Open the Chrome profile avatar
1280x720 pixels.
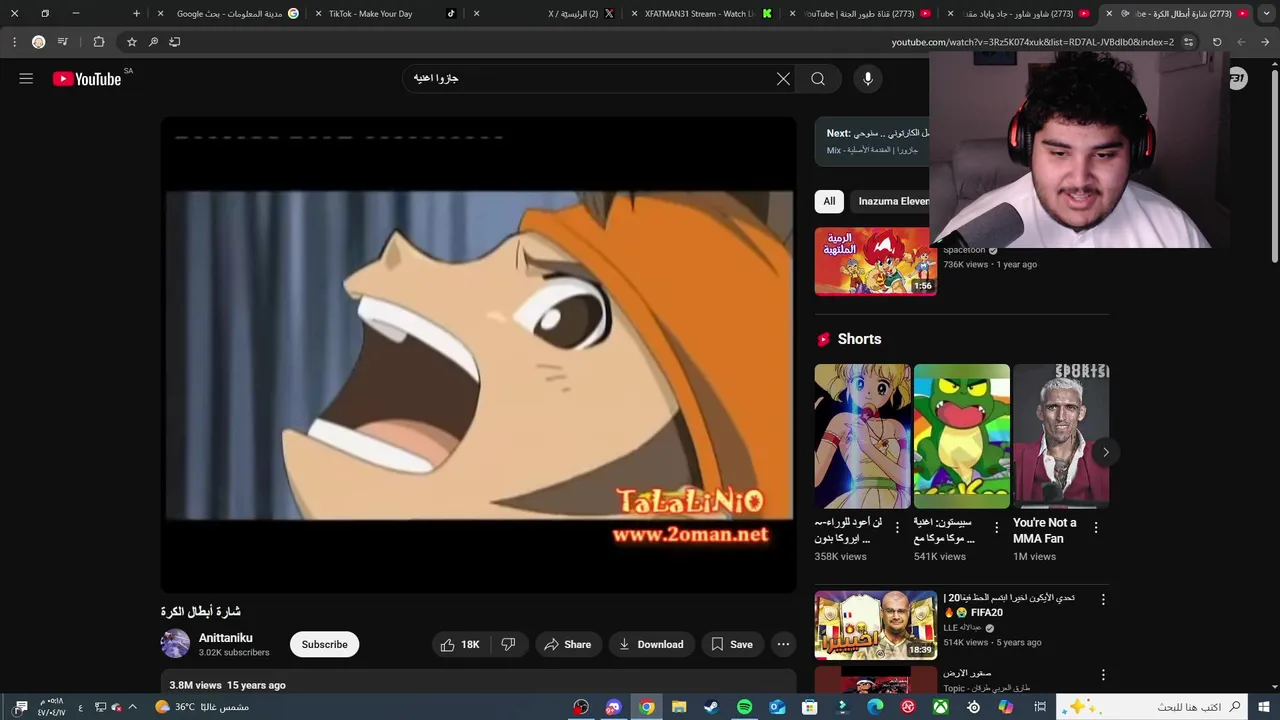tap(38, 42)
